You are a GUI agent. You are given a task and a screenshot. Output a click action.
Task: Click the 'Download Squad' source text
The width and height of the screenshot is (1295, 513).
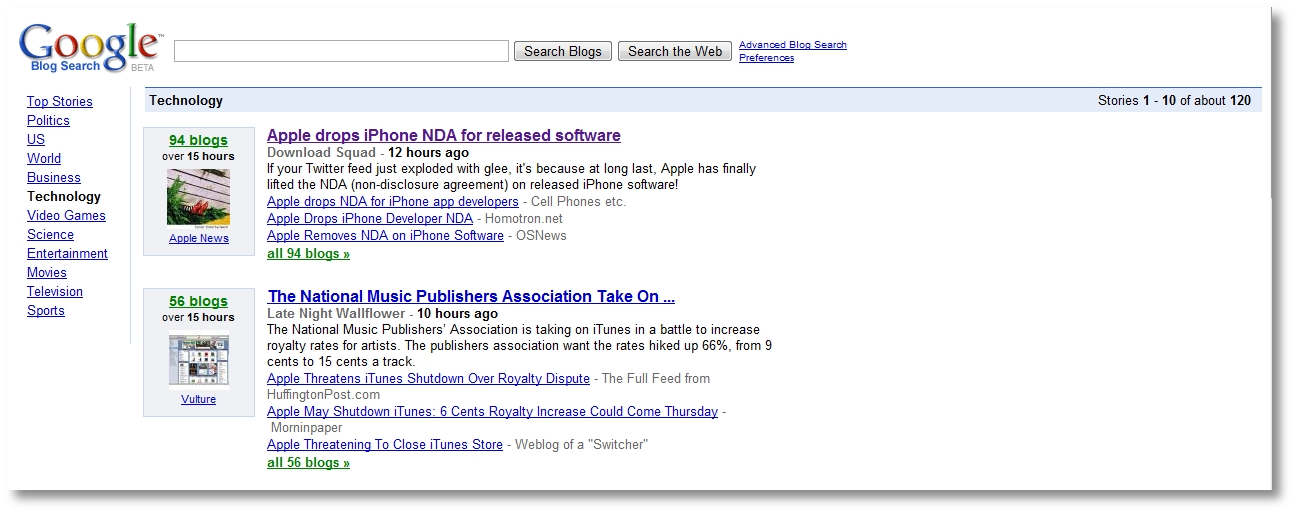322,153
